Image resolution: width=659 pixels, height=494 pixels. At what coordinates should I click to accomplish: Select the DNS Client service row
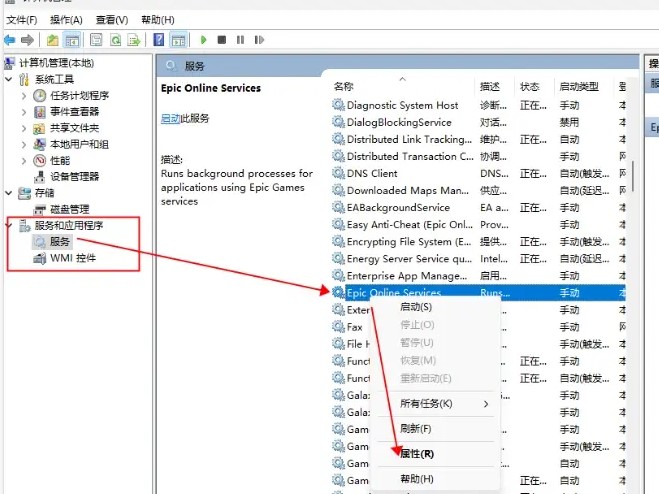coord(372,173)
